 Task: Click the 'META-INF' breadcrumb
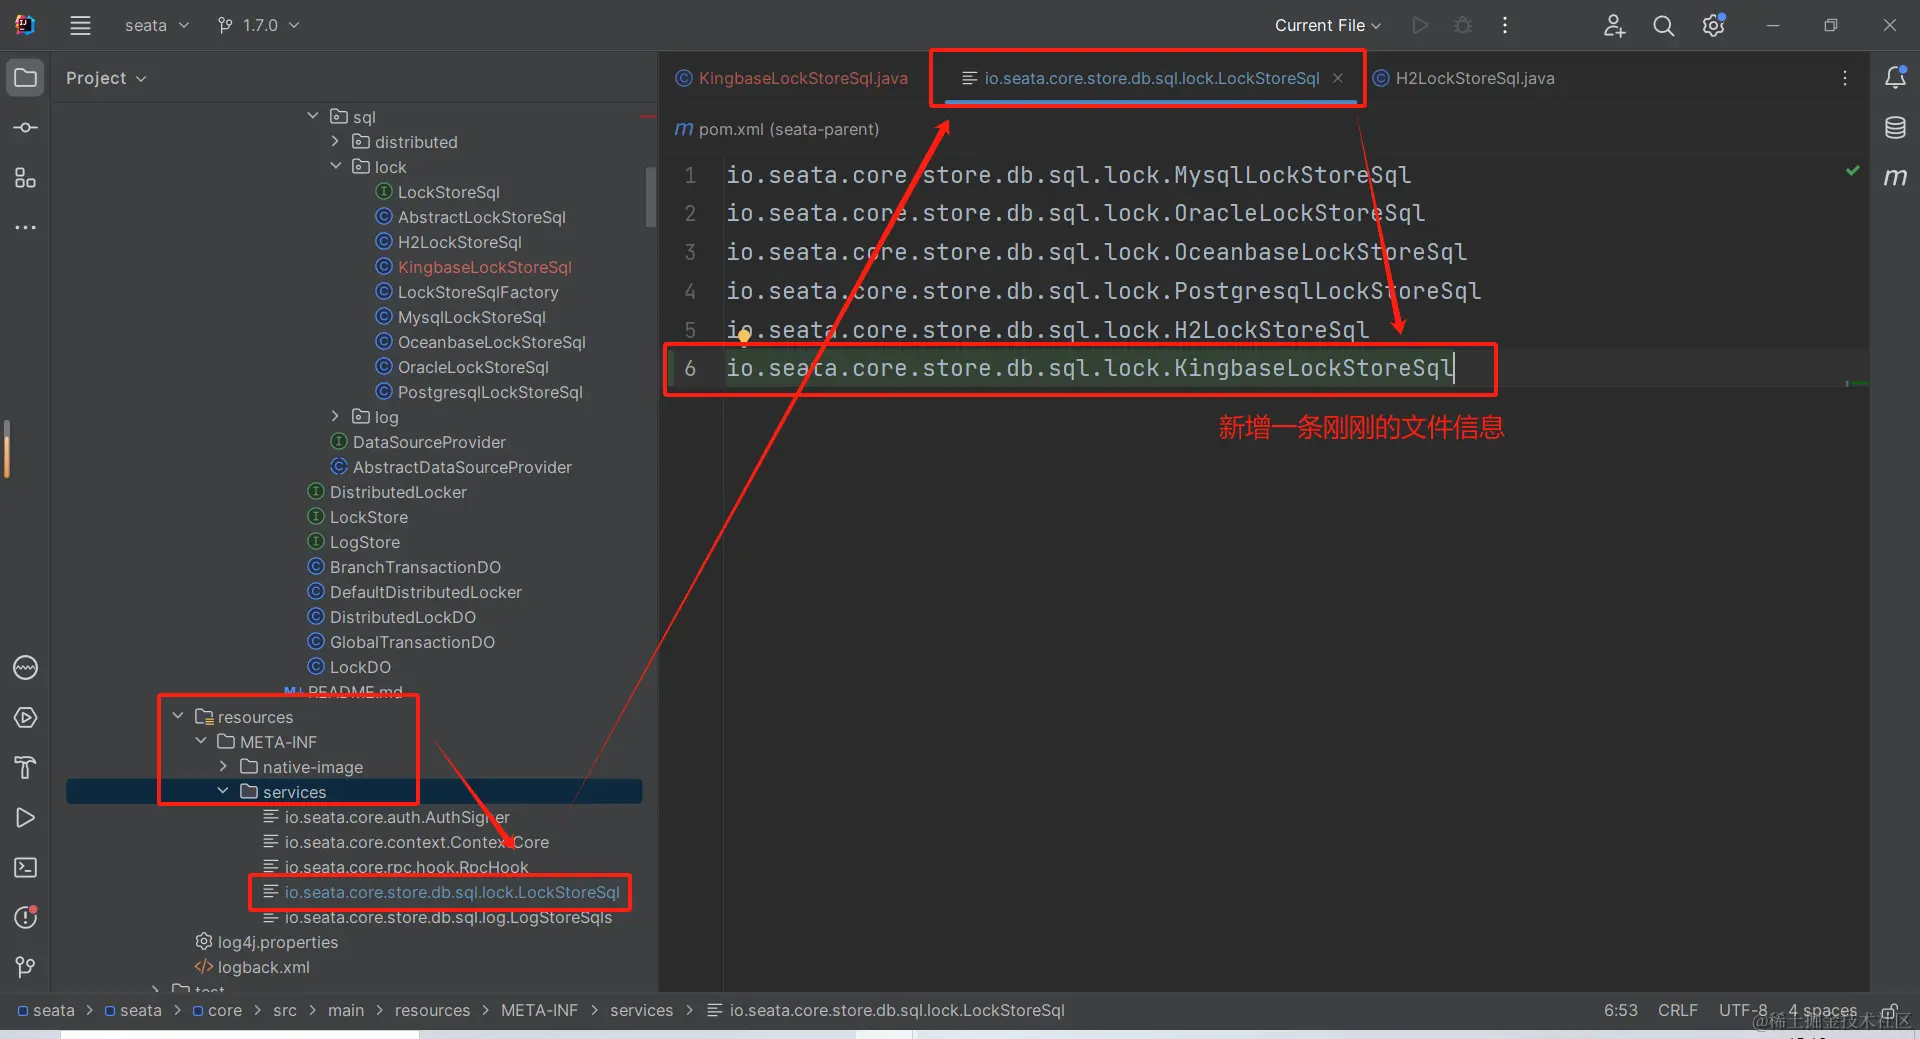(539, 1010)
